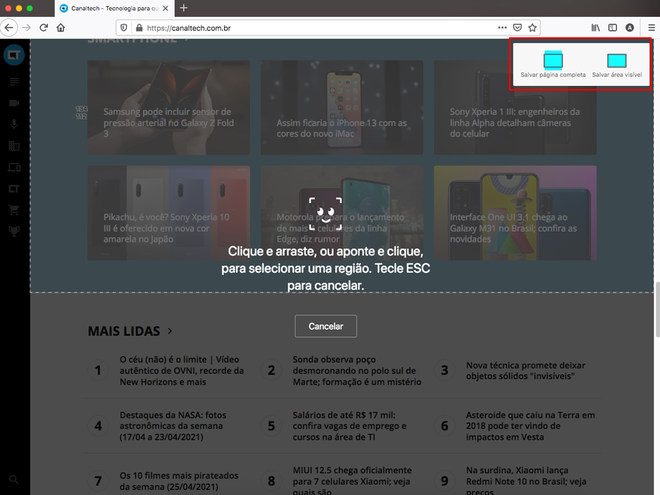The width and height of the screenshot is (660, 495).
Task: Open the MIUI 12.5 Xiaomi article link
Action: coord(352,481)
